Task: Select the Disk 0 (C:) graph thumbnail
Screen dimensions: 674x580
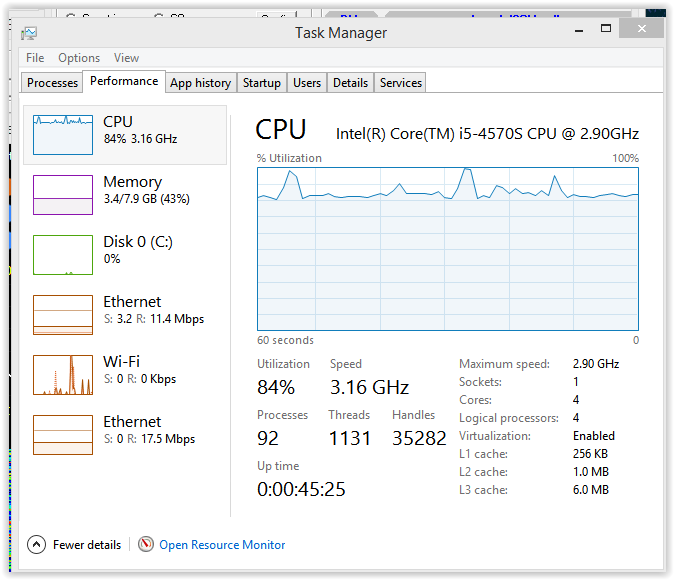Action: click(62, 255)
